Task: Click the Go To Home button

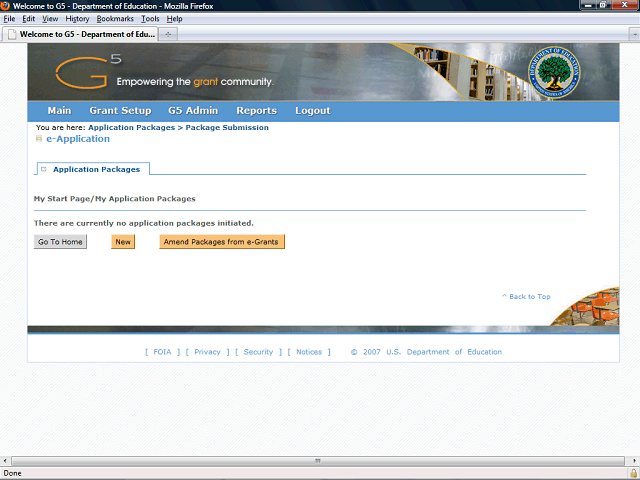Action: [x=60, y=242]
